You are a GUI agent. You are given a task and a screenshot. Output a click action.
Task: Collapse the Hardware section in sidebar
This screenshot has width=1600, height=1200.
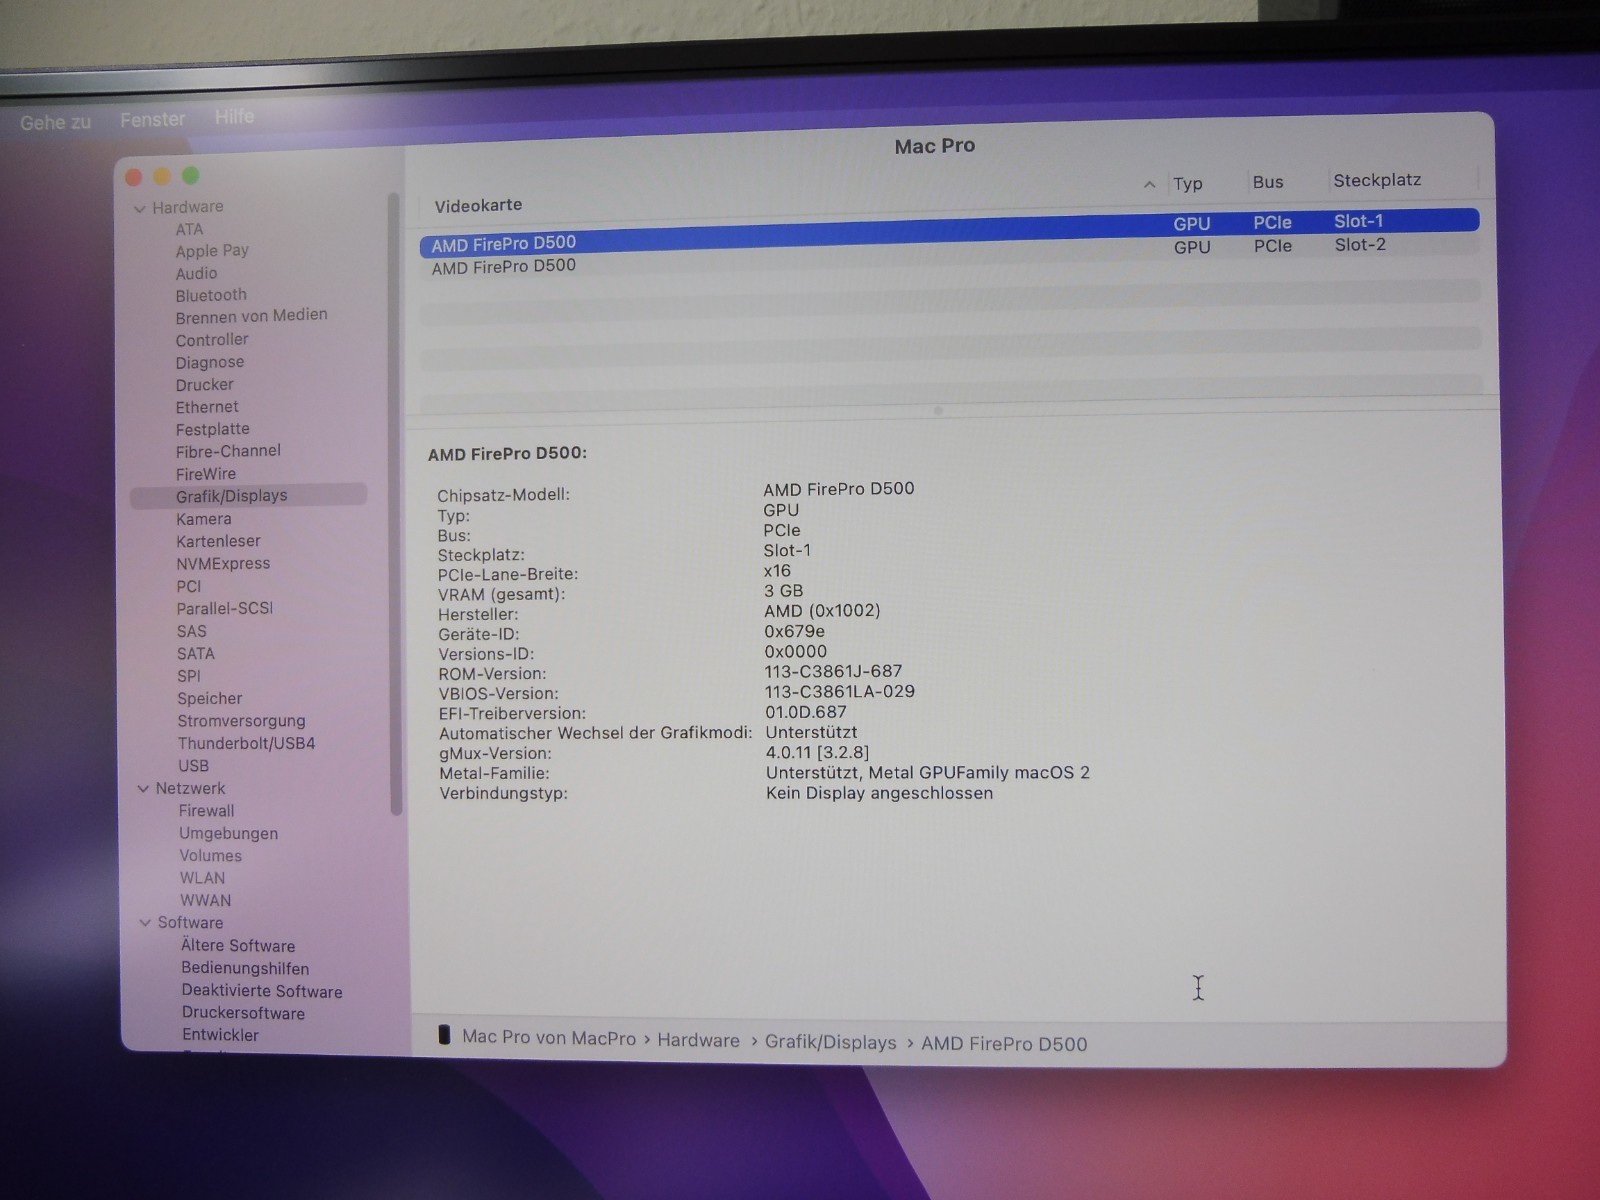pos(139,208)
